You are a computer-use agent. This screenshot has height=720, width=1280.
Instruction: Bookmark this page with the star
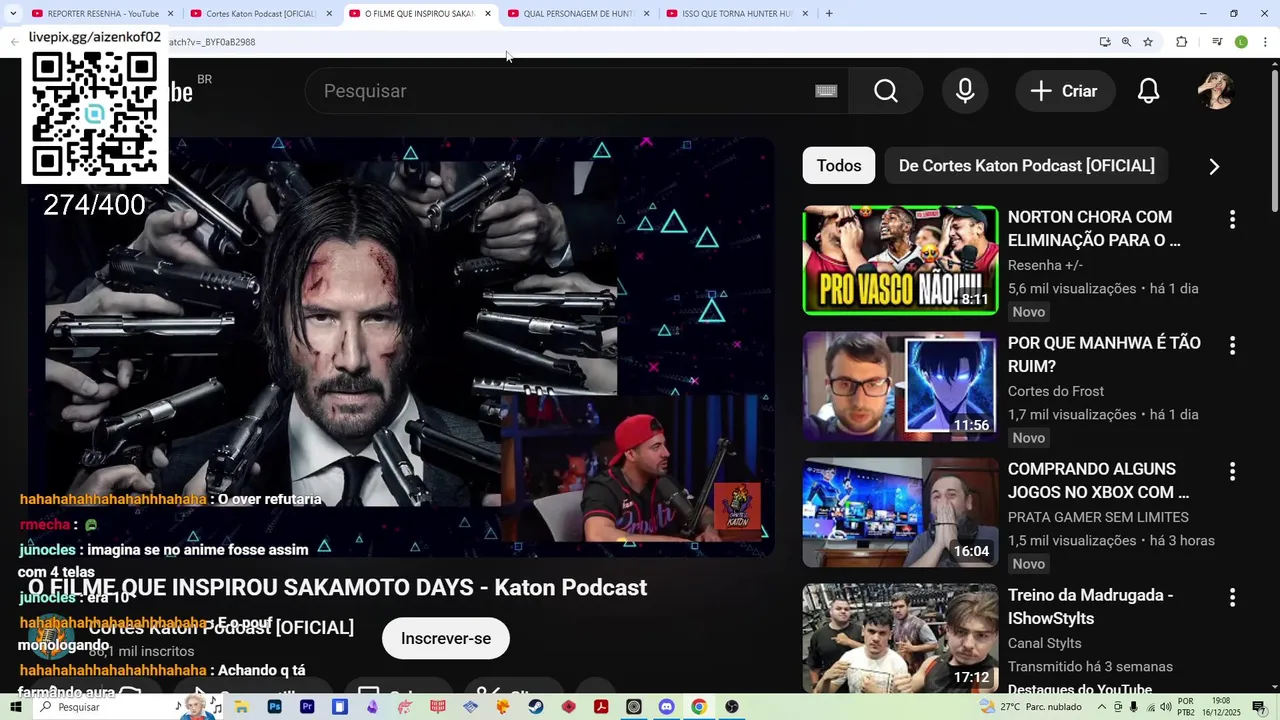point(1148,42)
